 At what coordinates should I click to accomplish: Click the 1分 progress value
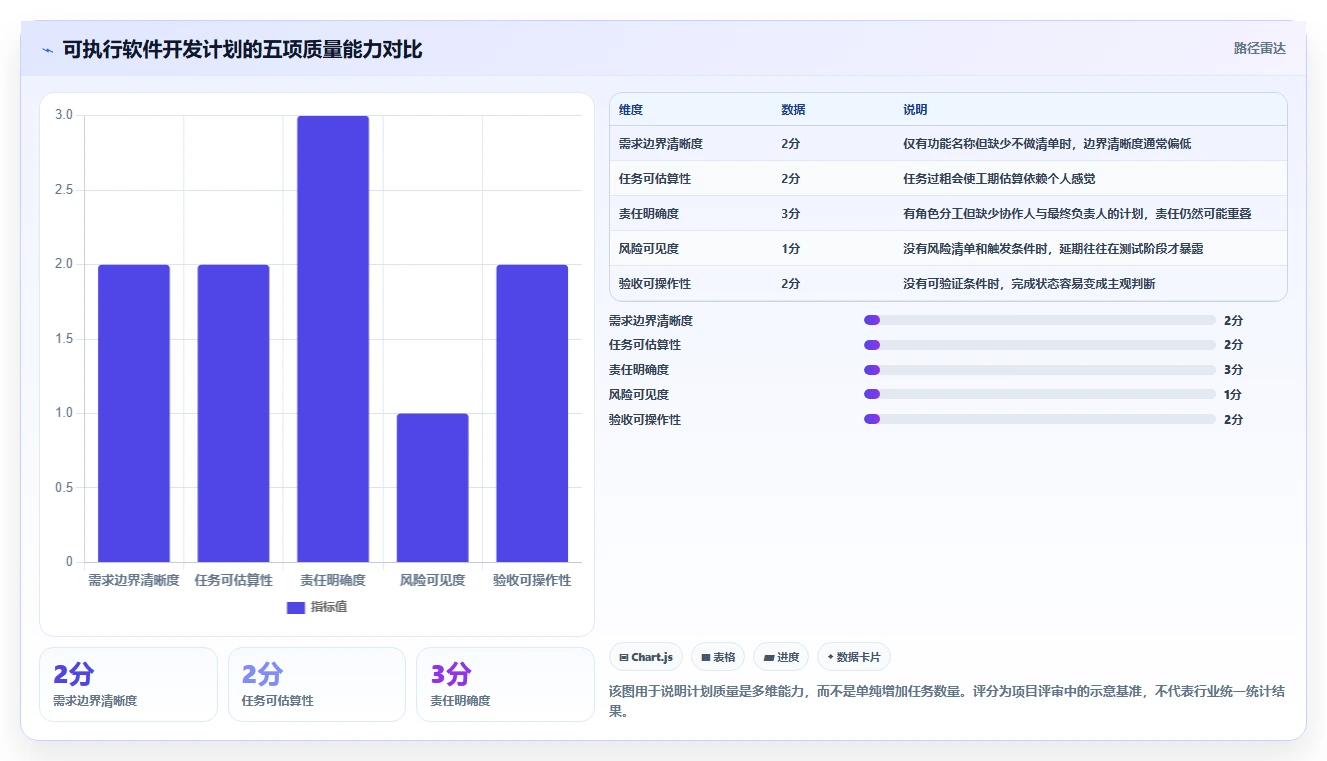pyautogui.click(x=1233, y=394)
